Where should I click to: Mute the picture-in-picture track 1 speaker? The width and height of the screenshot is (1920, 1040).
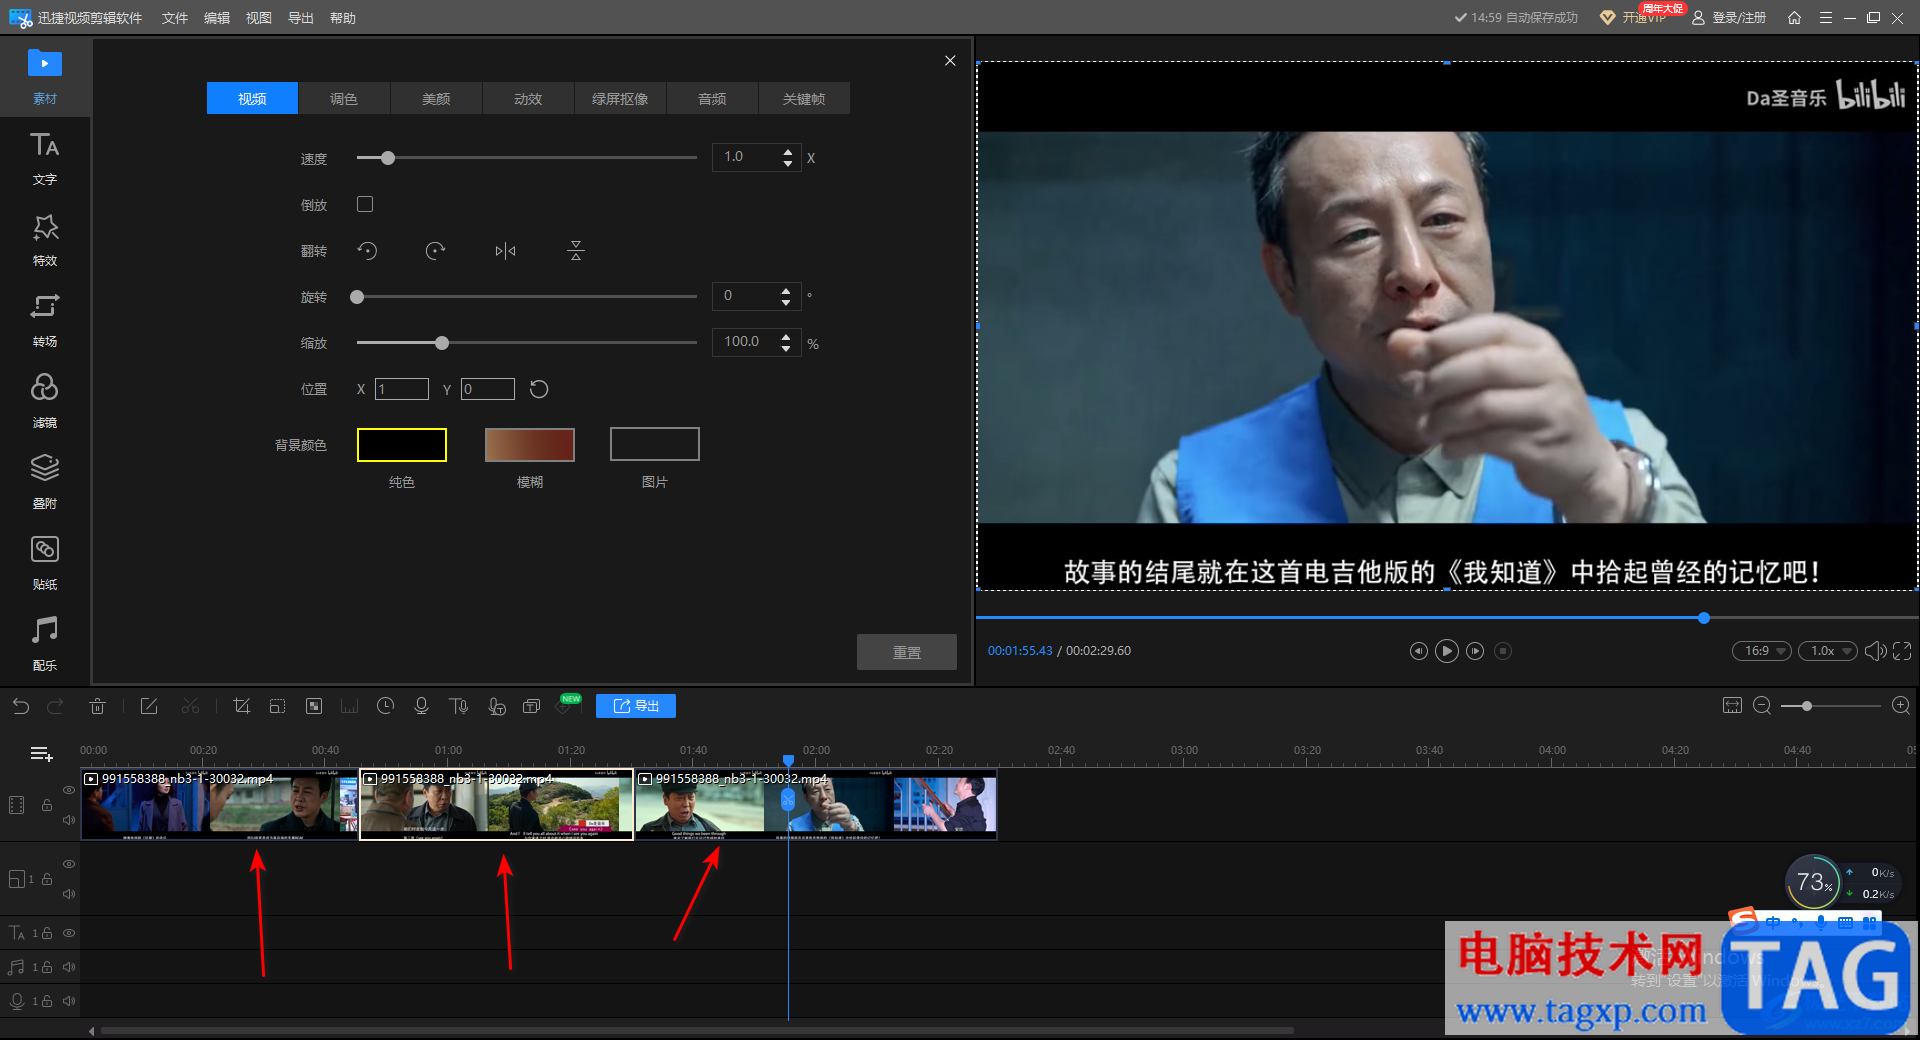[69, 894]
